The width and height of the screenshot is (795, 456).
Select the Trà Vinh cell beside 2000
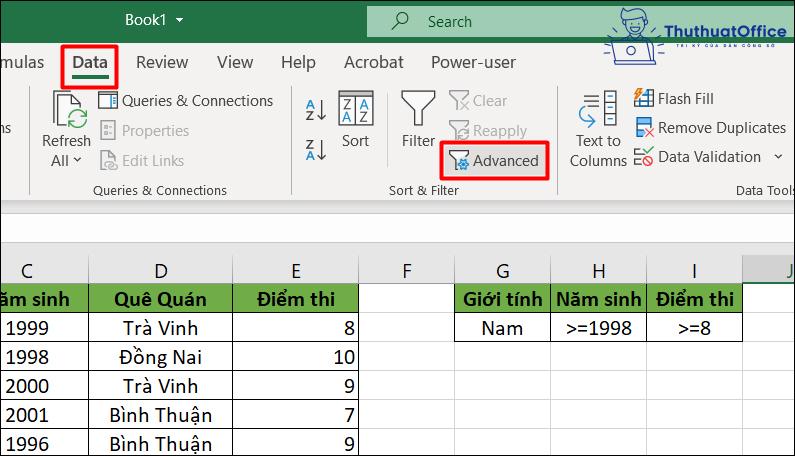click(x=161, y=385)
